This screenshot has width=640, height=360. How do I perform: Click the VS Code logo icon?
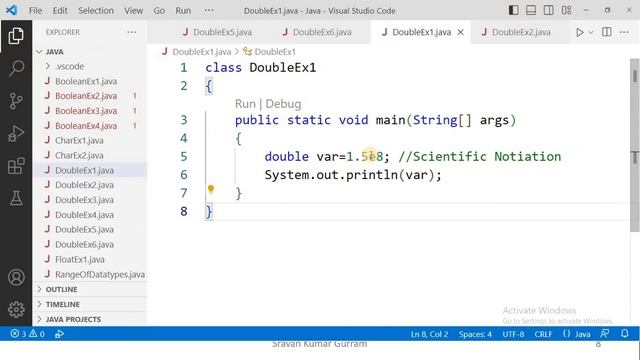[x=11, y=10]
